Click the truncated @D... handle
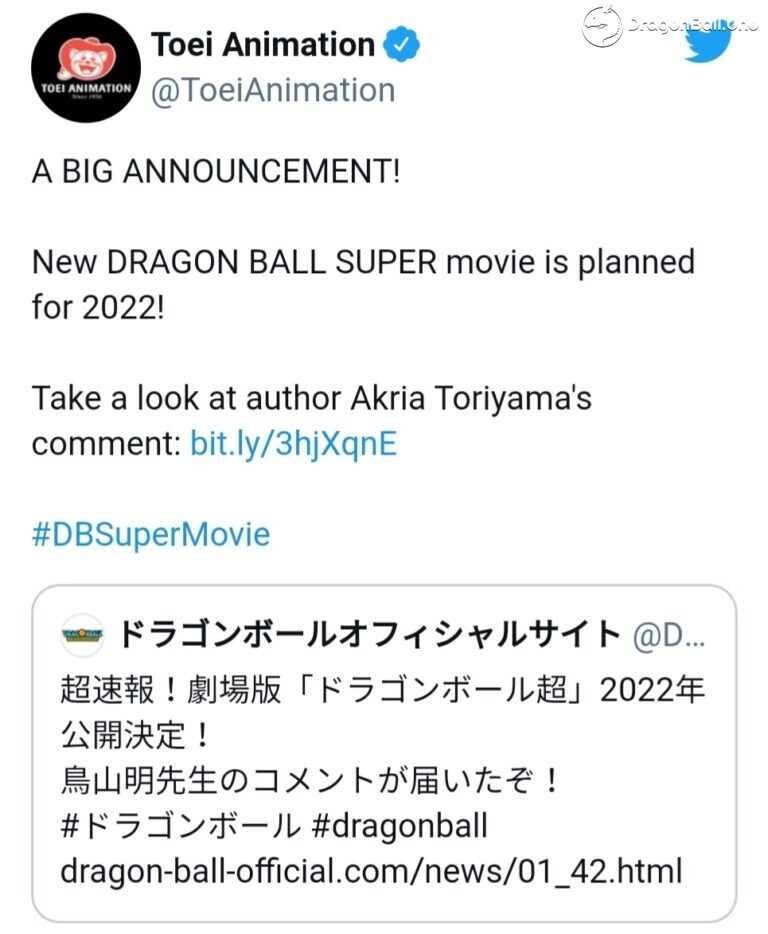This screenshot has height=934, width=768. pos(668,636)
